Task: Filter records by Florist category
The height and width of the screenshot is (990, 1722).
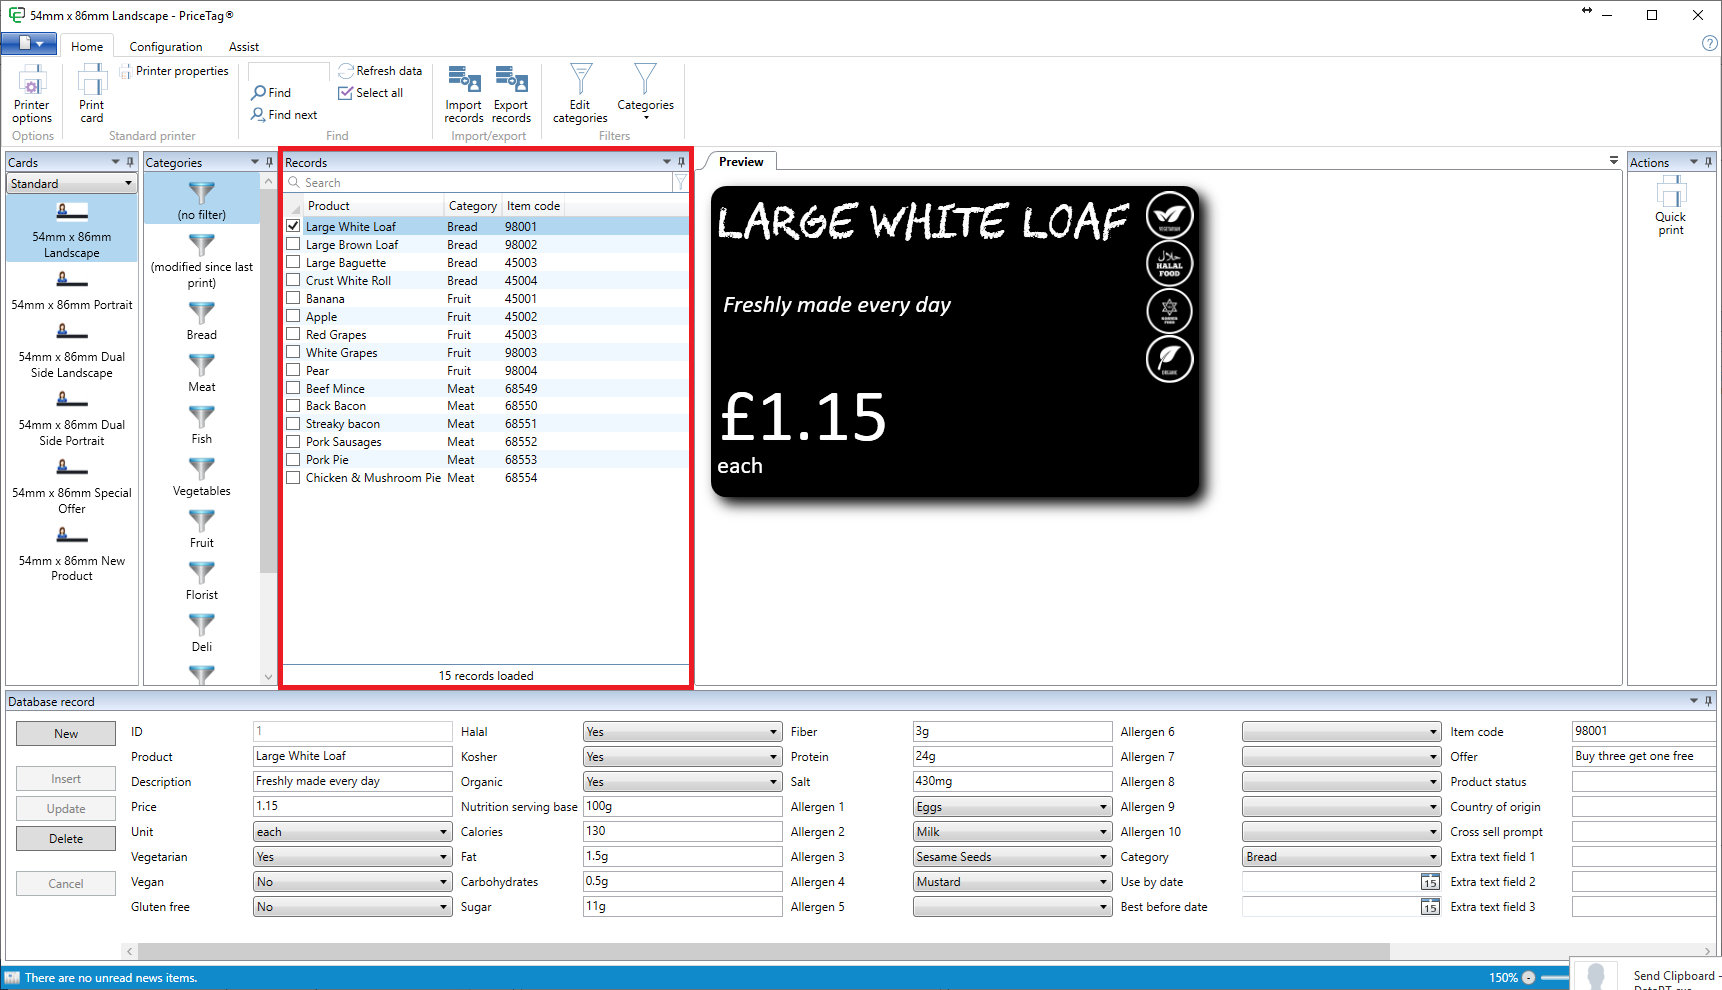Action: [x=202, y=581]
